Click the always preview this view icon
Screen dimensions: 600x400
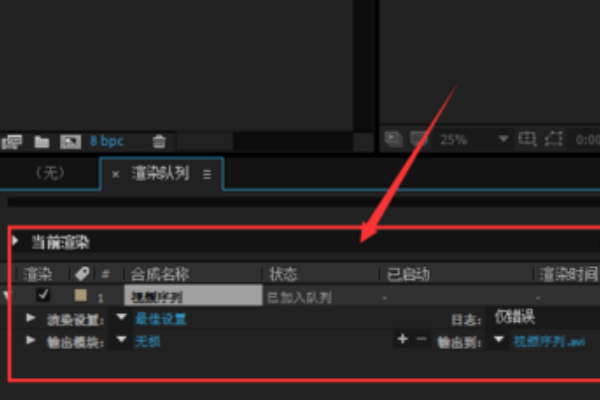point(393,139)
